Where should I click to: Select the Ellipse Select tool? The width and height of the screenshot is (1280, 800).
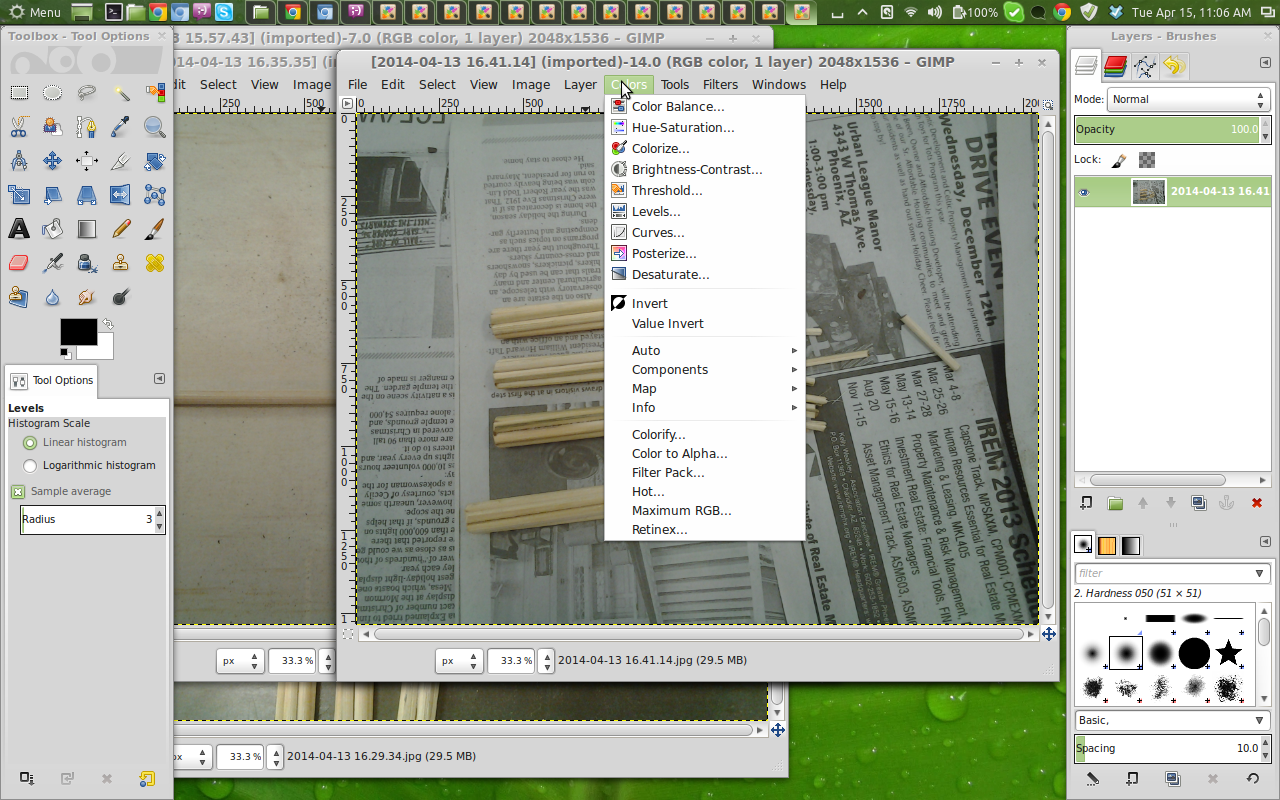pyautogui.click(x=50, y=93)
